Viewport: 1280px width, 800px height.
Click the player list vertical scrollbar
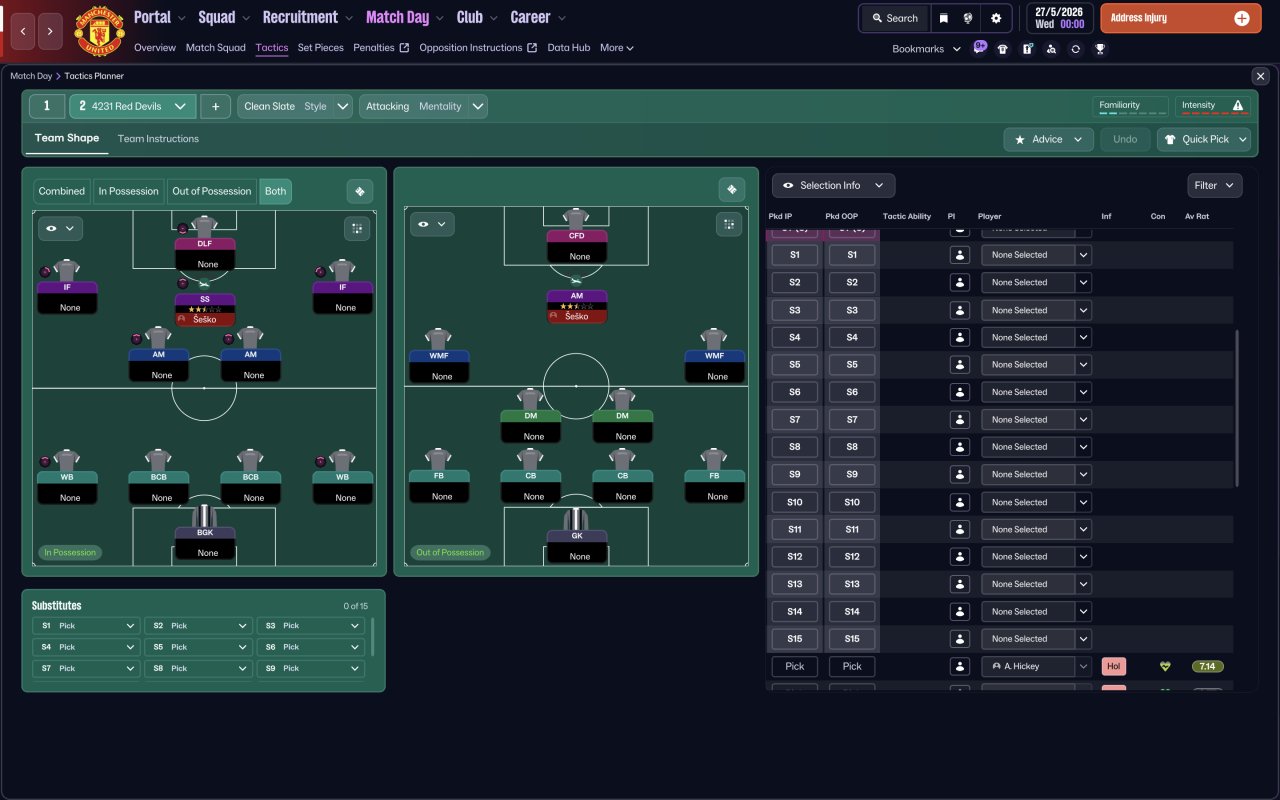(x=1238, y=408)
